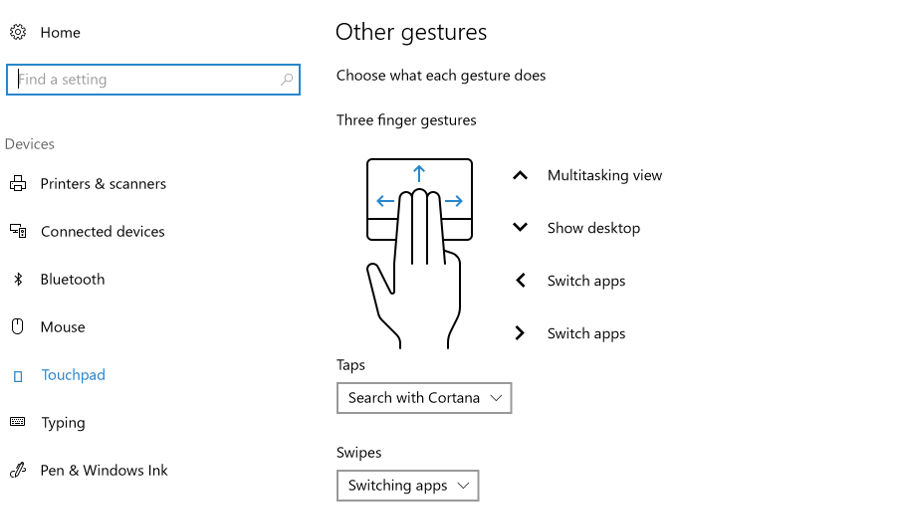Open Pen & Windows Ink settings
This screenshot has width=900, height=506.
coord(104,470)
